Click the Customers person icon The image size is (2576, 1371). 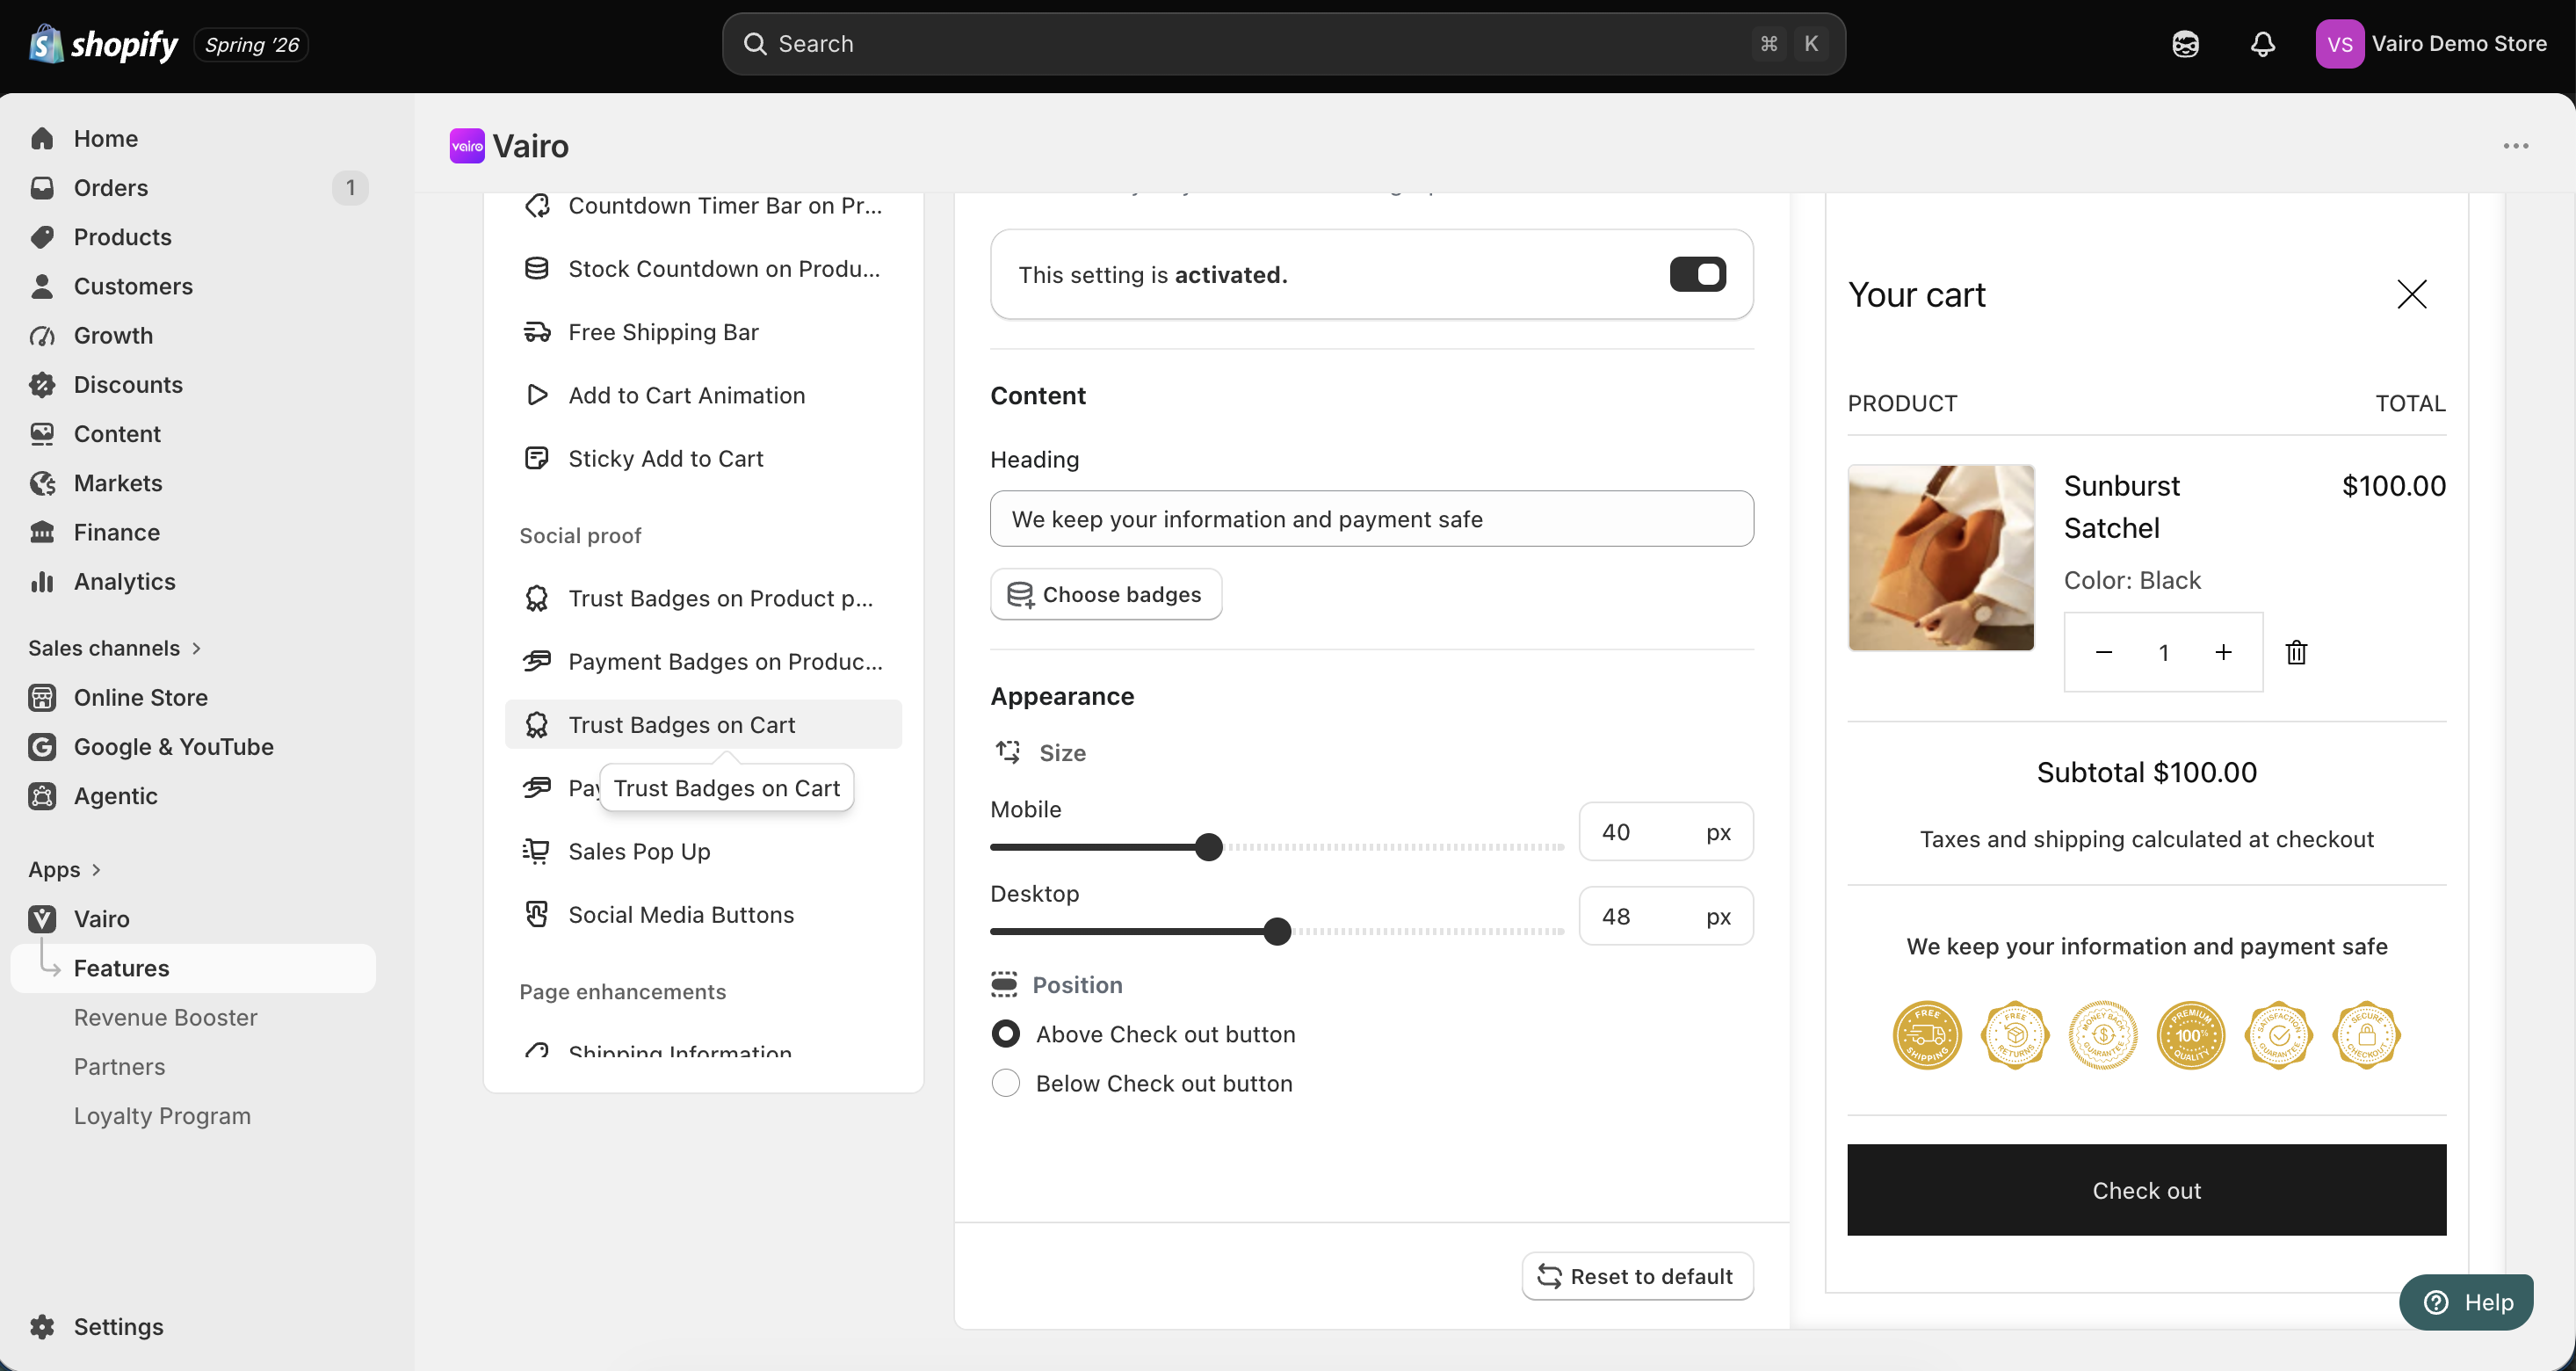pos(42,286)
